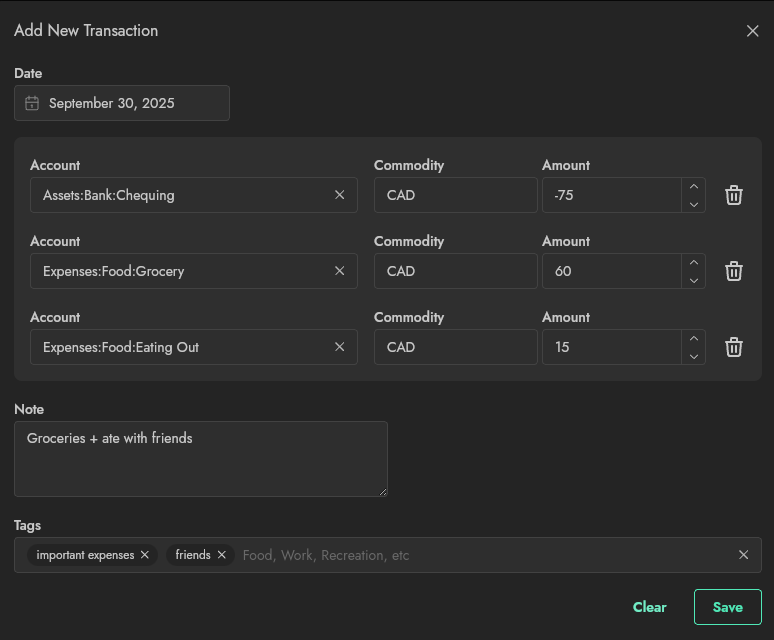This screenshot has width=774, height=640.
Task: Remove the 'important expenses' tag
Action: [x=145, y=555]
